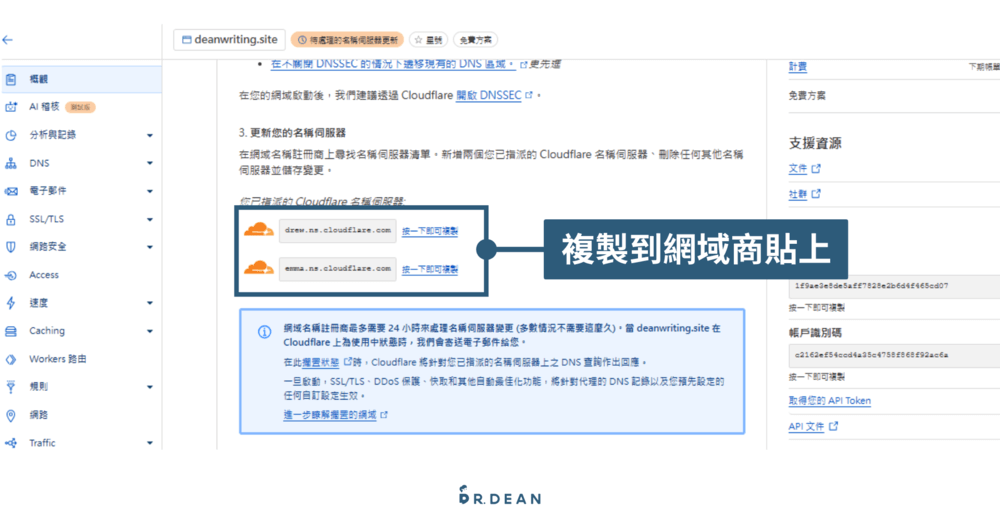This screenshot has height=521, width=1000.
Task: Open the 計畫 link in right panel
Action: (x=798, y=66)
